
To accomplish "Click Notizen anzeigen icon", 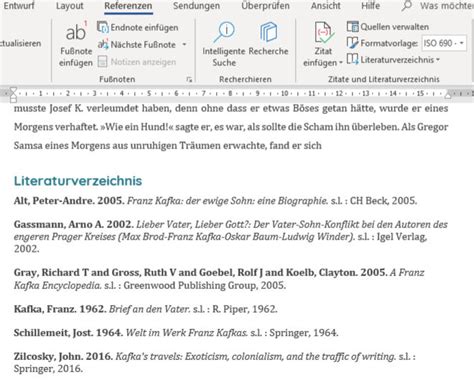I will pos(102,62).
